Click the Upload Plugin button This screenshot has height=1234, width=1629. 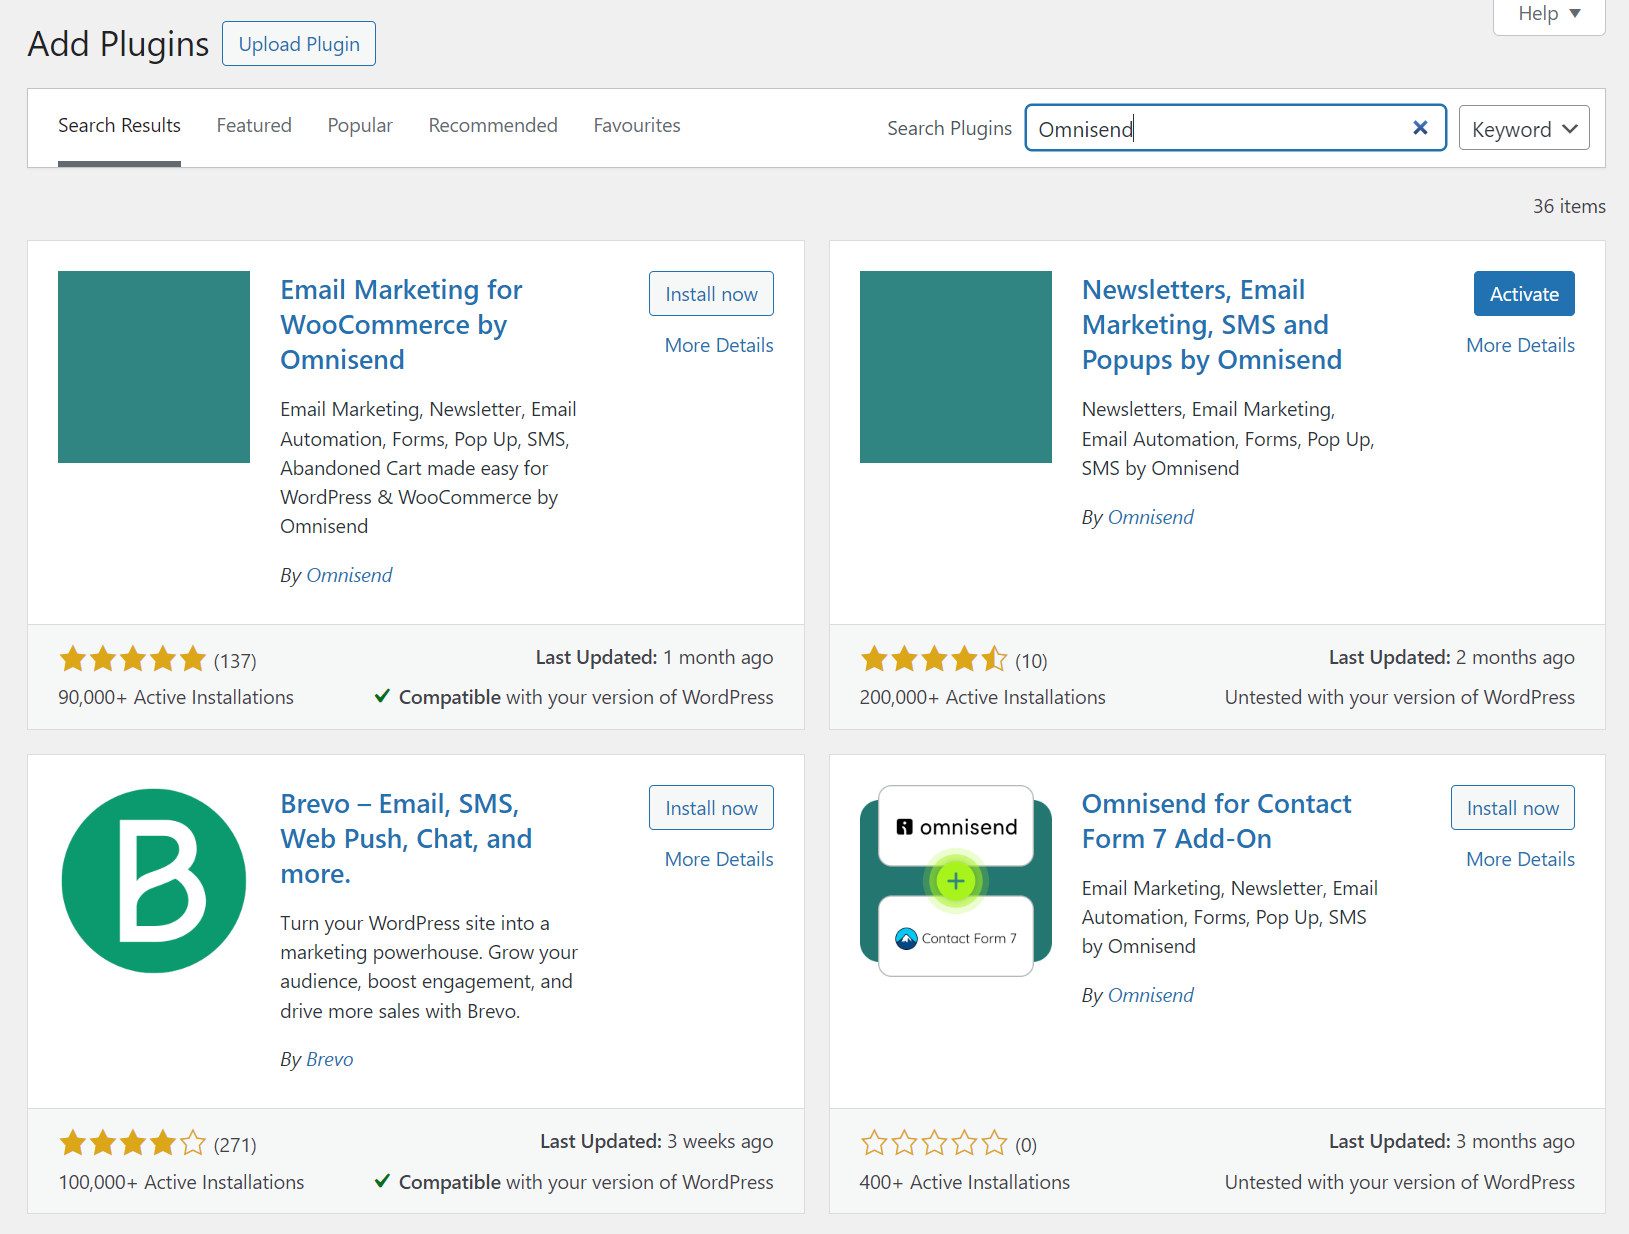click(299, 44)
